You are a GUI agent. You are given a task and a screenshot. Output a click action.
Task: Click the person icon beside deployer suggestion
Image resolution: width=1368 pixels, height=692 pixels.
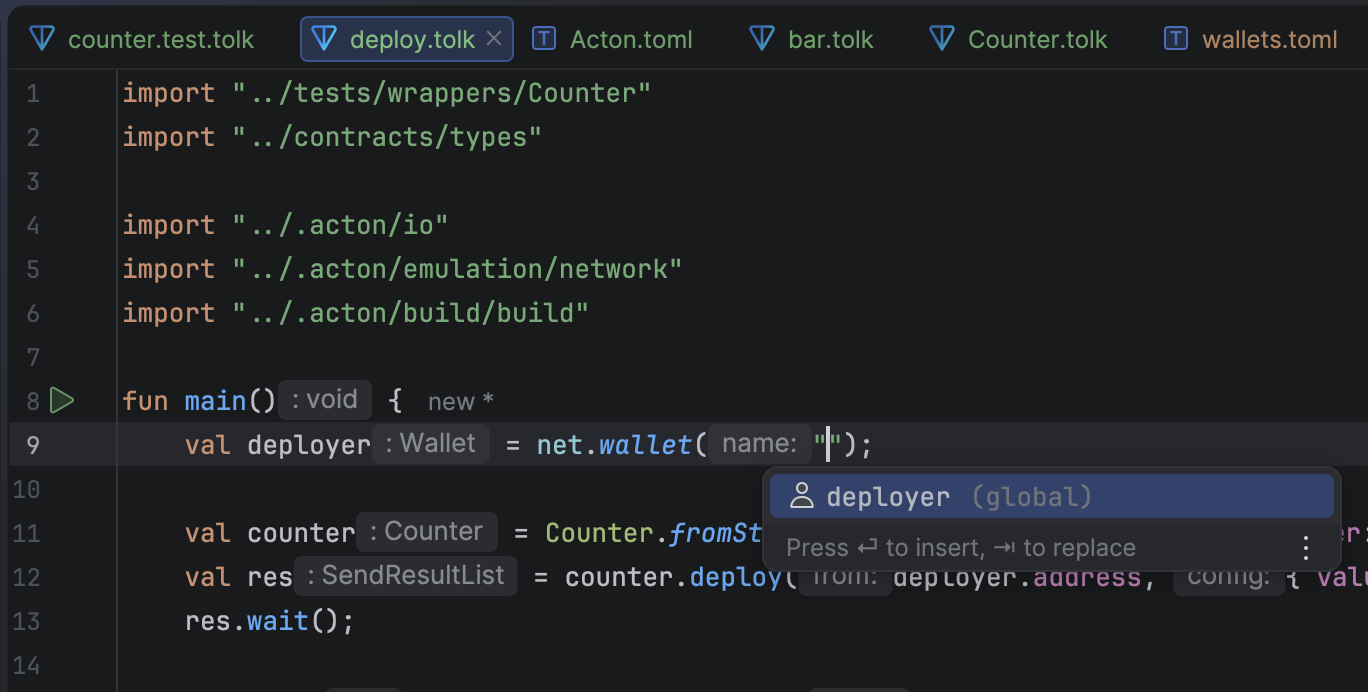[801, 496]
